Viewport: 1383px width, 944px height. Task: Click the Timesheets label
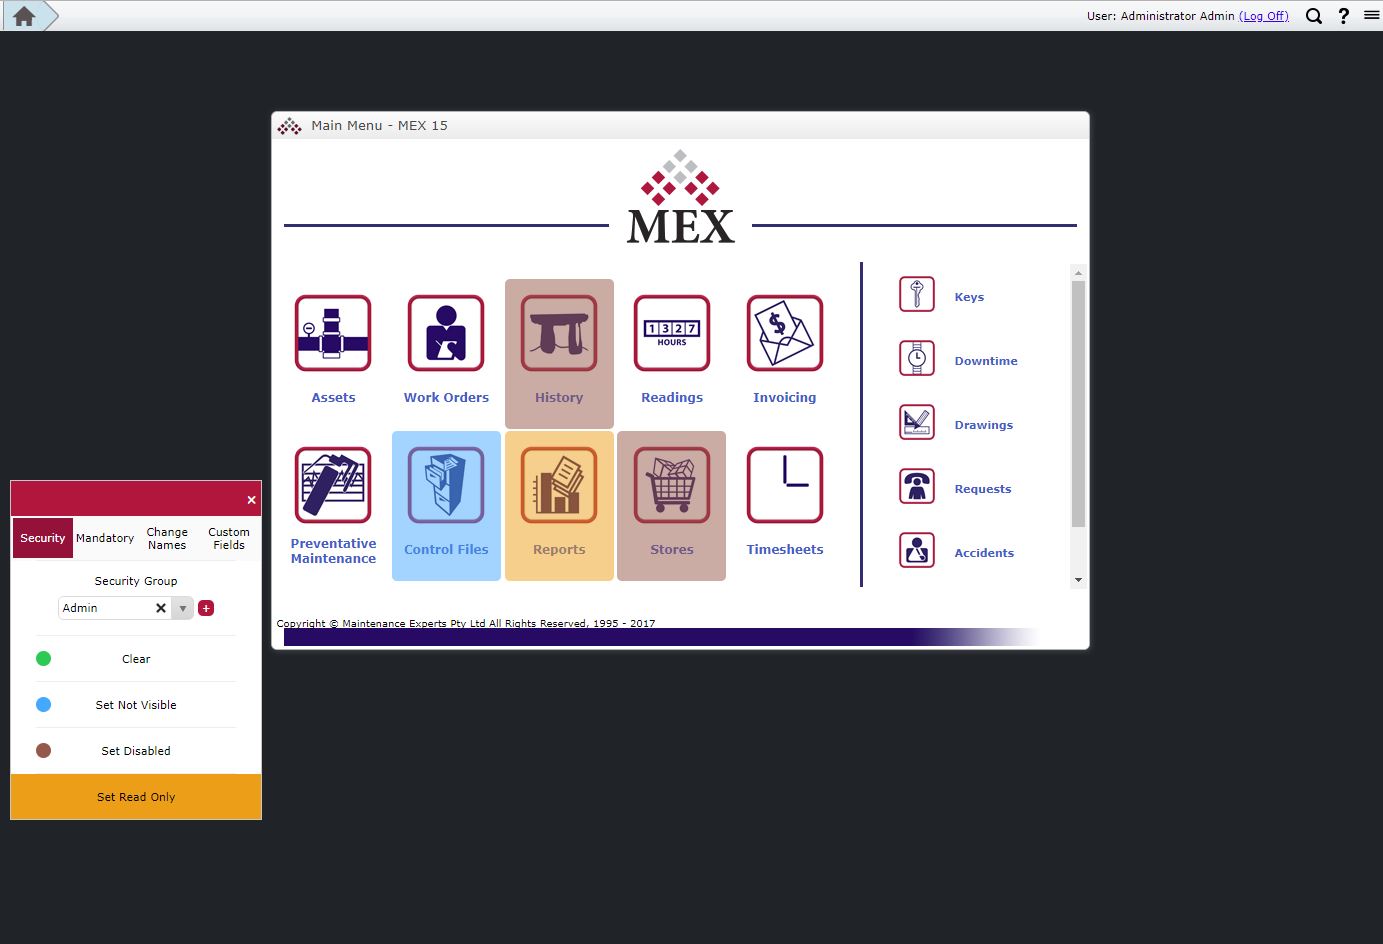(x=785, y=549)
